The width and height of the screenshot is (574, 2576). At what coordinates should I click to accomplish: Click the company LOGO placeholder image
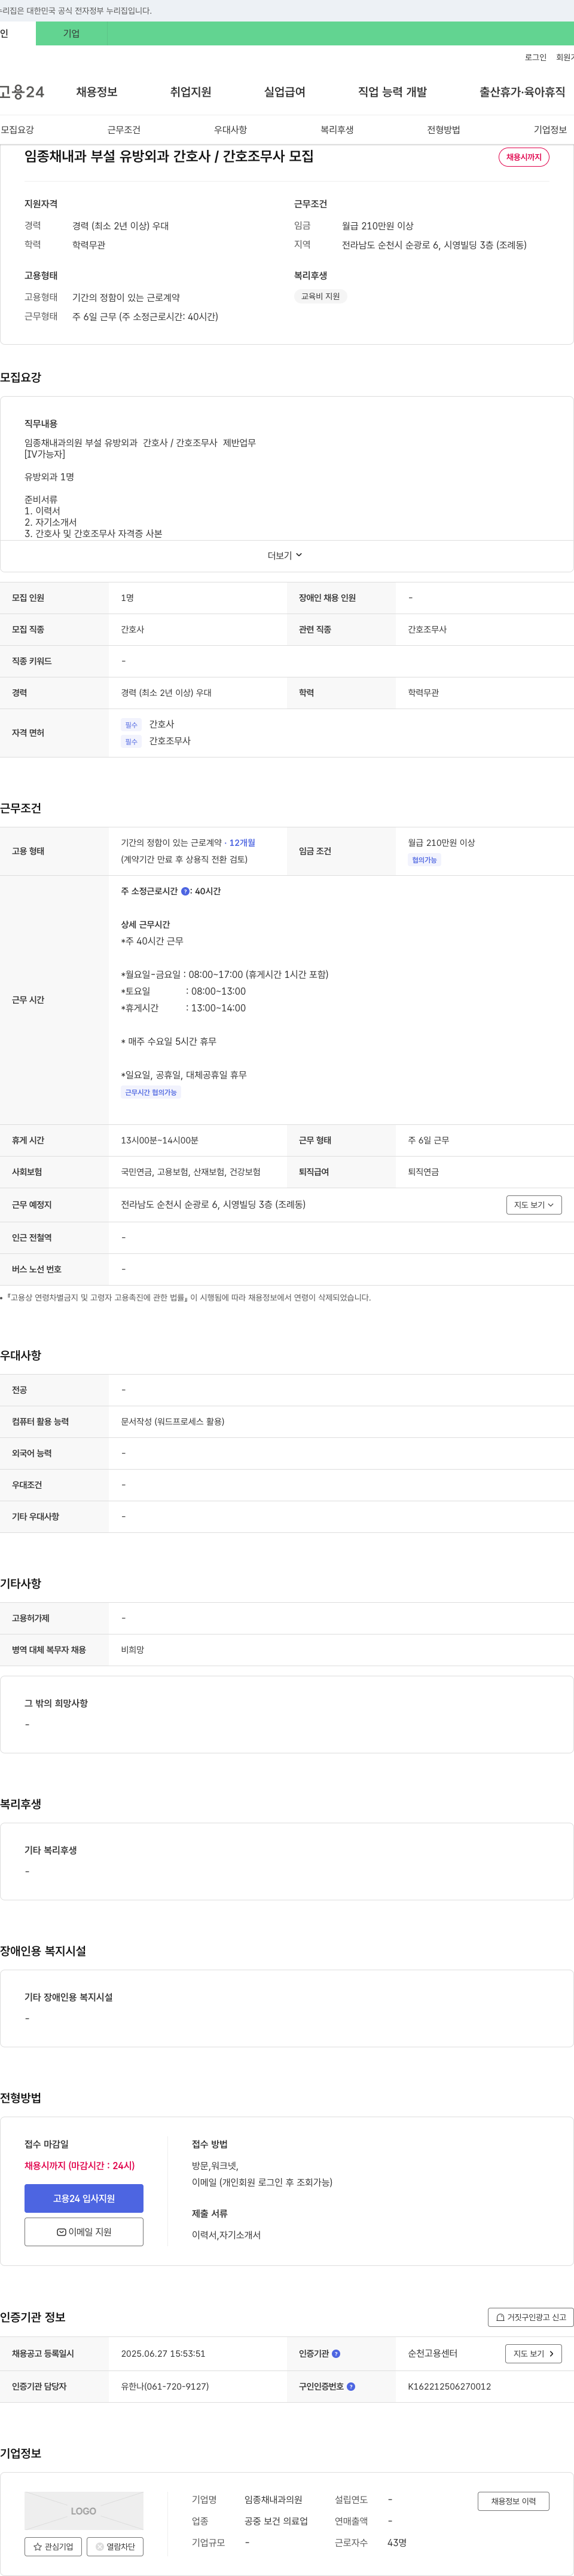[84, 2510]
